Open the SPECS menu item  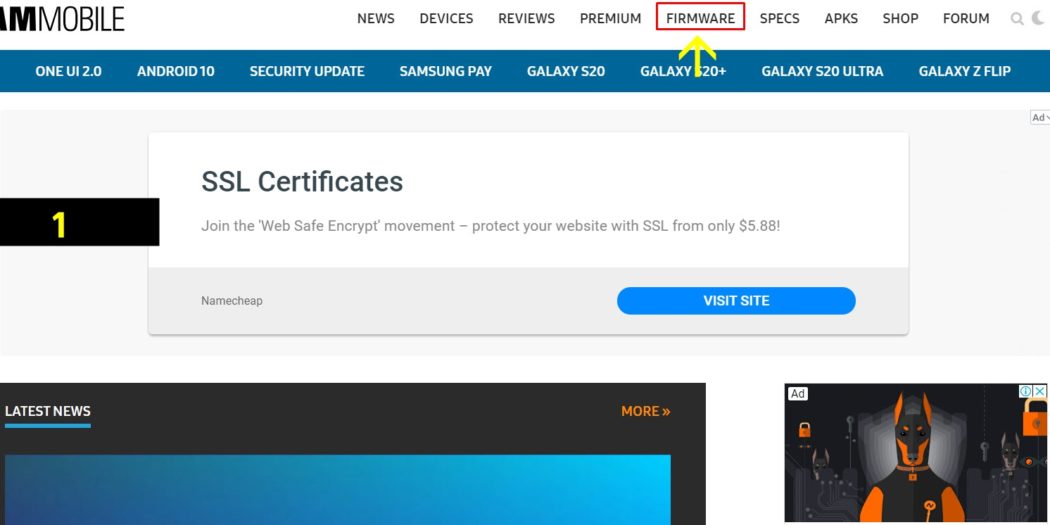click(x=779, y=19)
